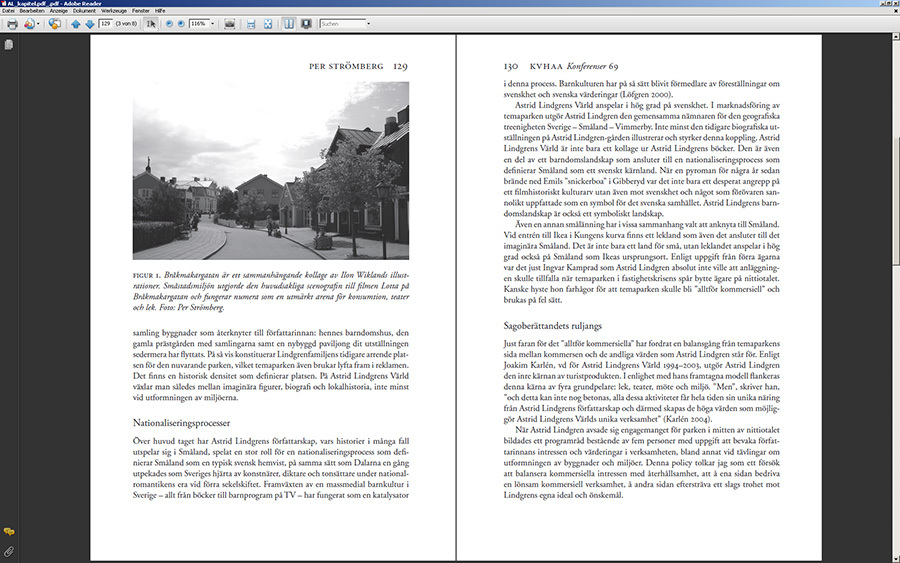Click the fit-width scrolling page icon
Screen dimensions: 900x563
251,24
